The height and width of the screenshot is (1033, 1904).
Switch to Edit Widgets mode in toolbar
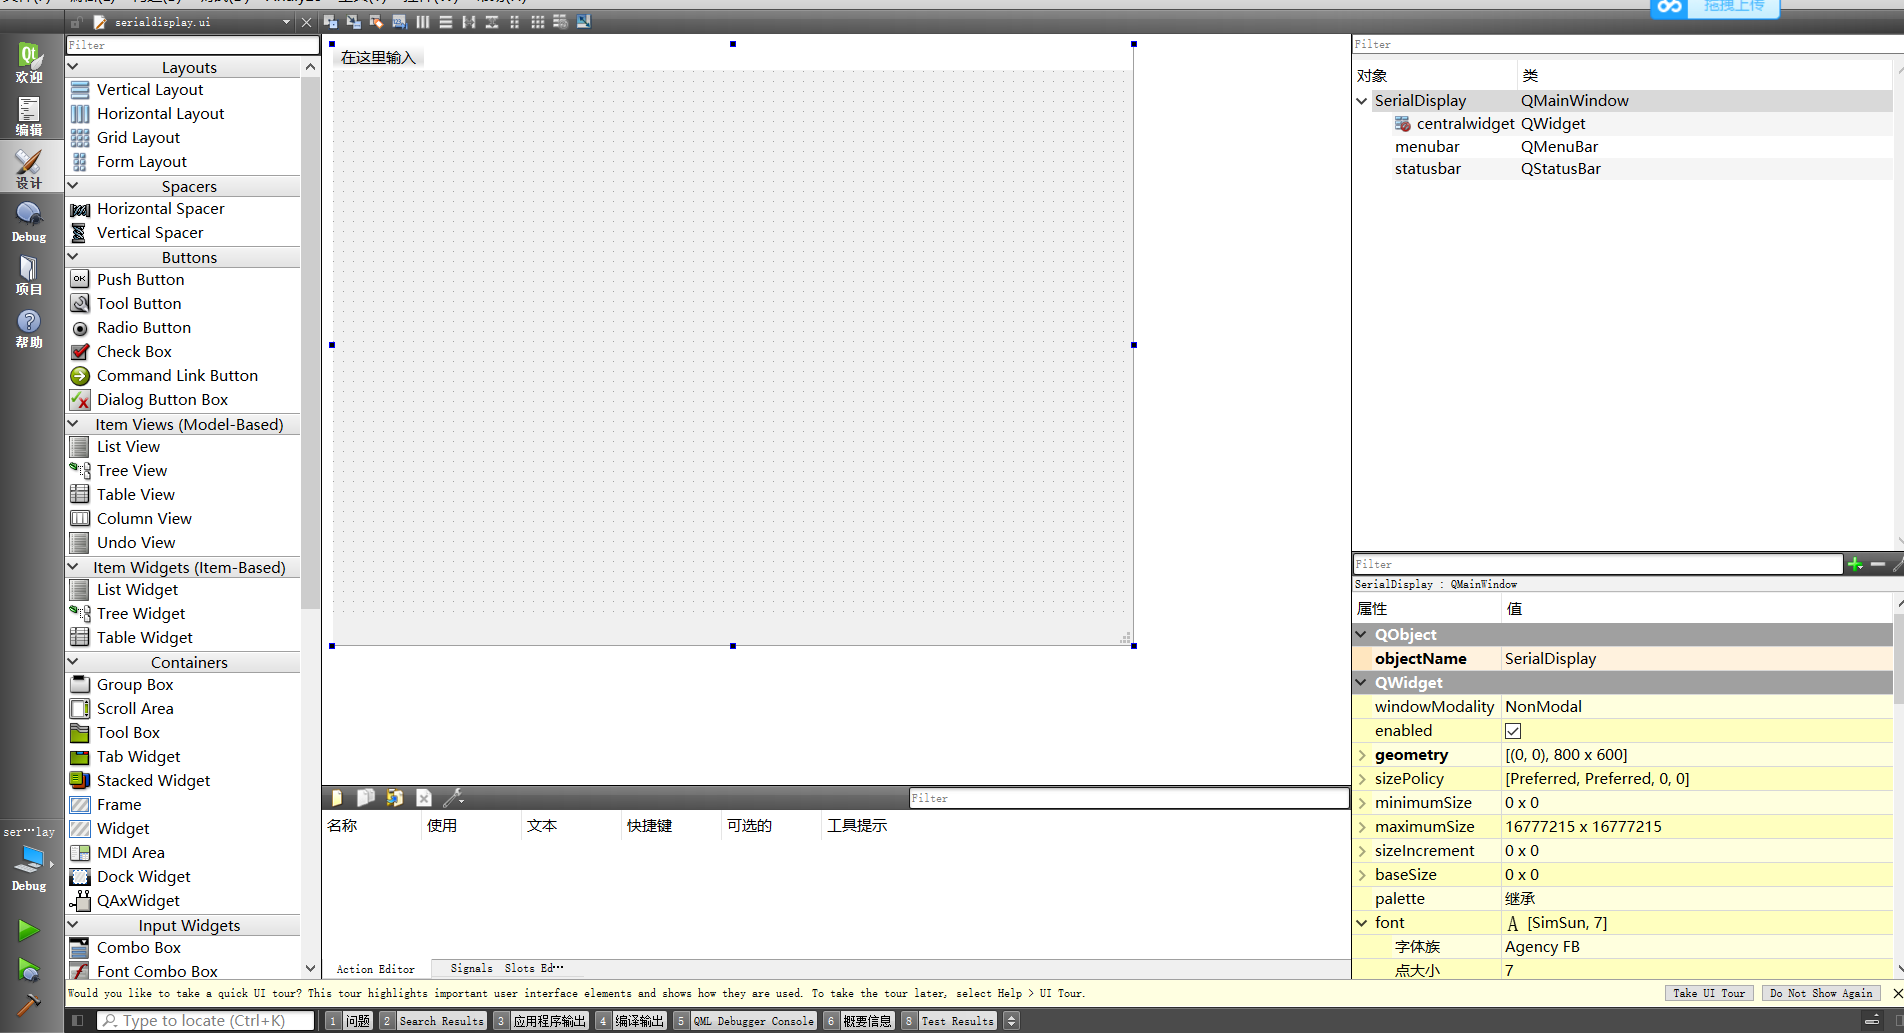331,21
